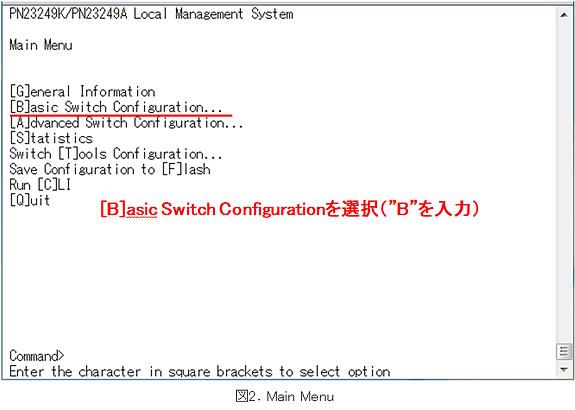Click the Local Management System title line
The image size is (575, 410).
pyautogui.click(x=151, y=14)
